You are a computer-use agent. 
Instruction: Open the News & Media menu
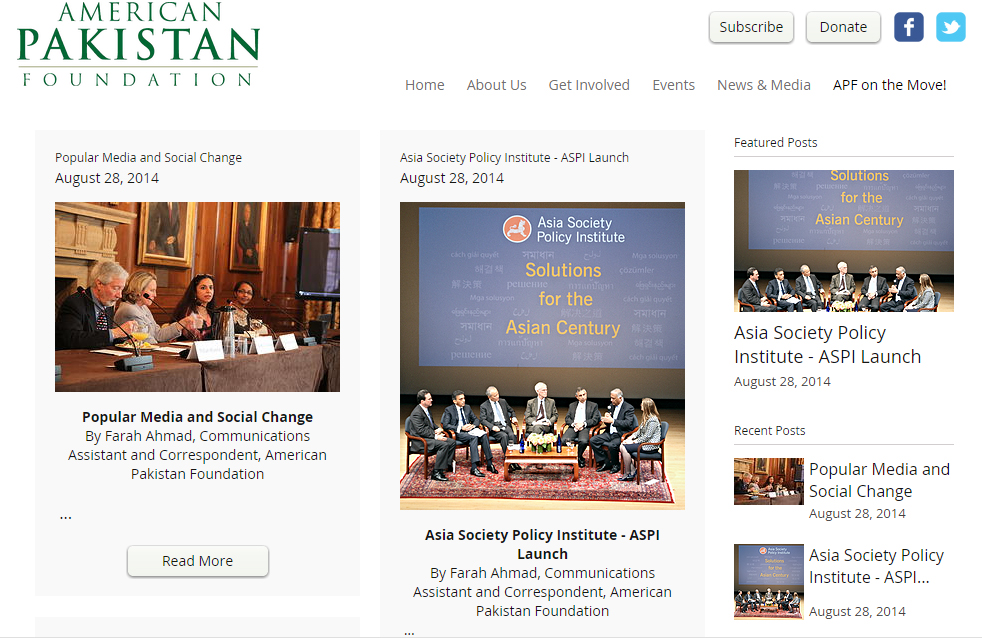[763, 85]
